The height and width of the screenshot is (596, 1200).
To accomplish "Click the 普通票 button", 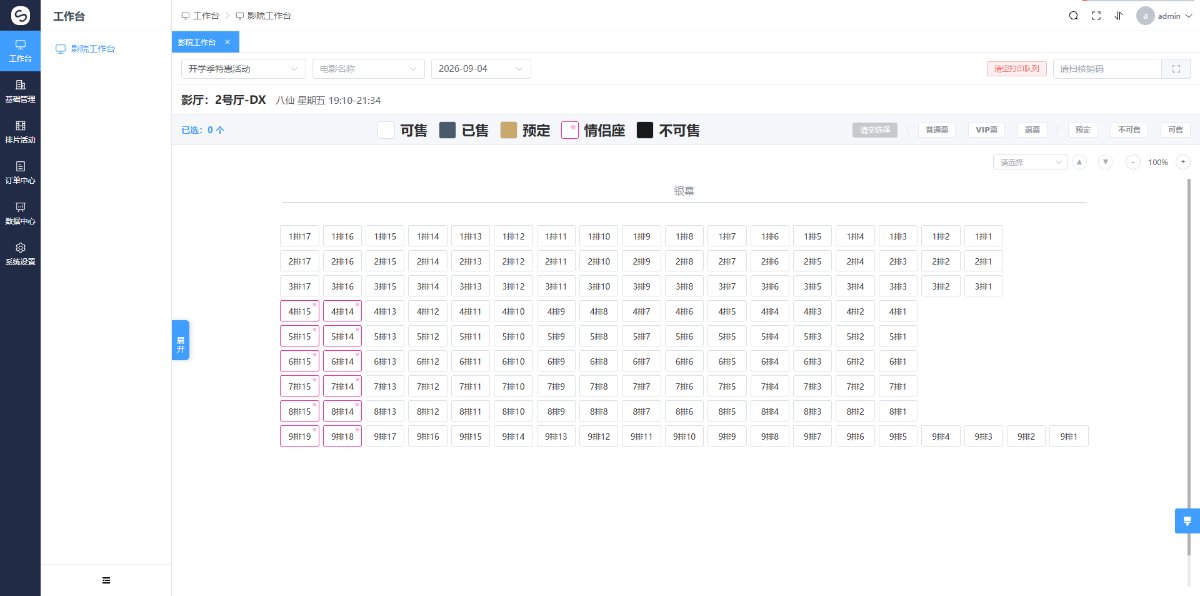I will (938, 130).
